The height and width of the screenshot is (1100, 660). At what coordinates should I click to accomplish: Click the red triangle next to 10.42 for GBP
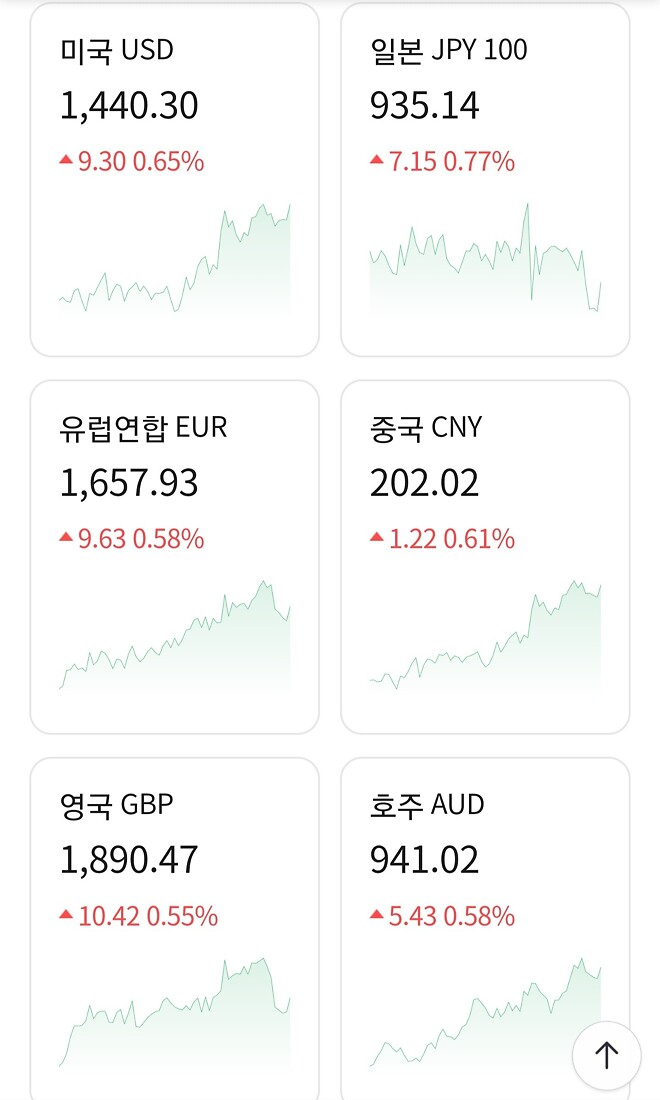click(65, 915)
